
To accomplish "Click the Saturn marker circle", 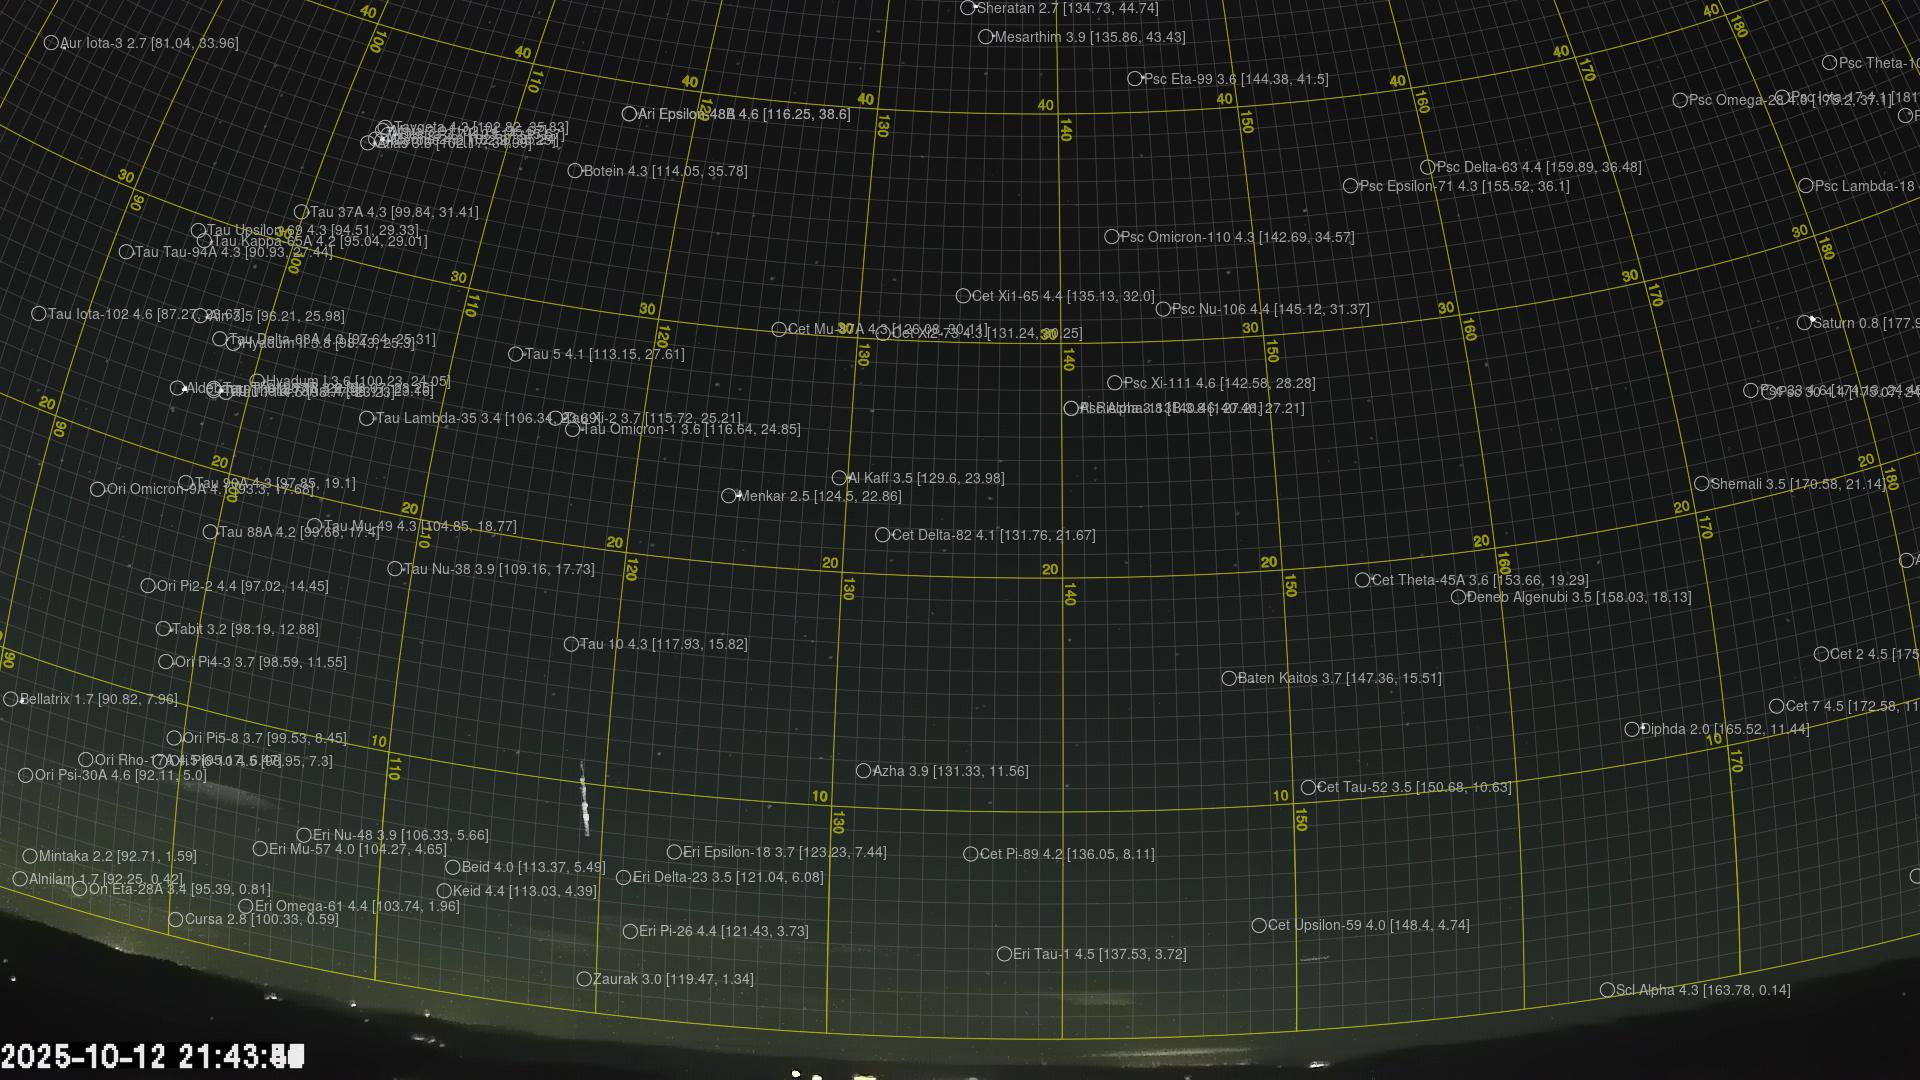I will pos(1804,323).
